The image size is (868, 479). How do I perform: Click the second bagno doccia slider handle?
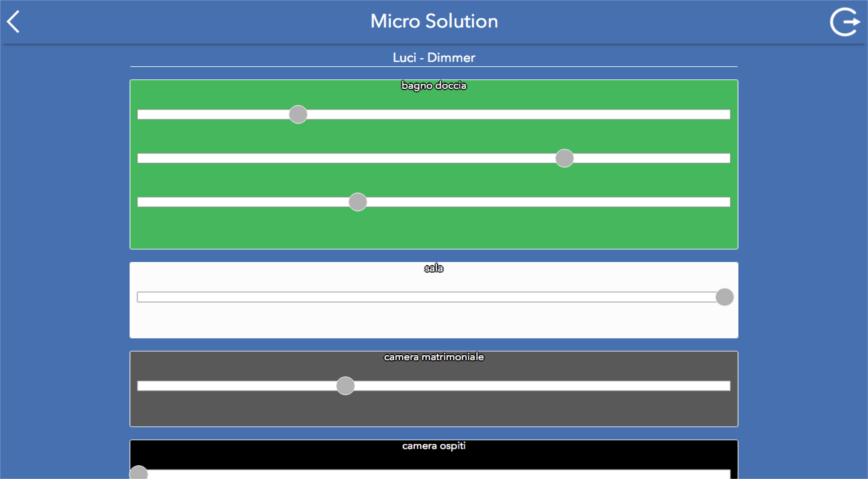pyautogui.click(x=564, y=158)
